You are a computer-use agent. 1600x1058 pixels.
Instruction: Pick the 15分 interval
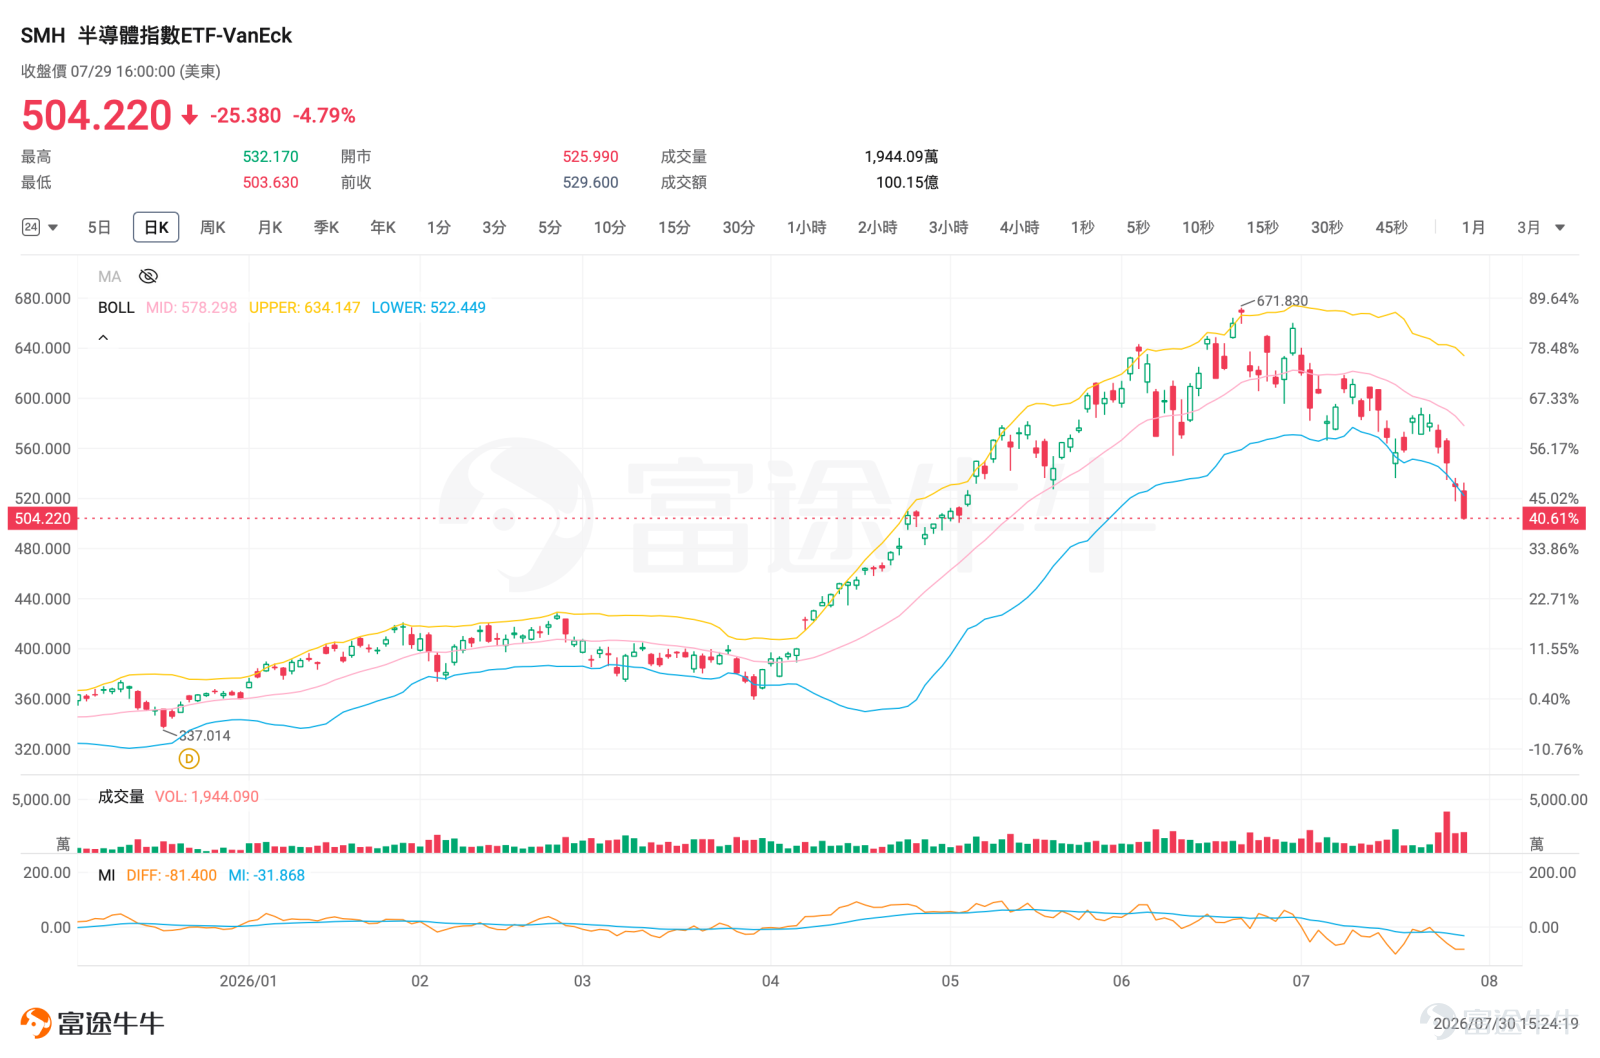[x=674, y=227]
